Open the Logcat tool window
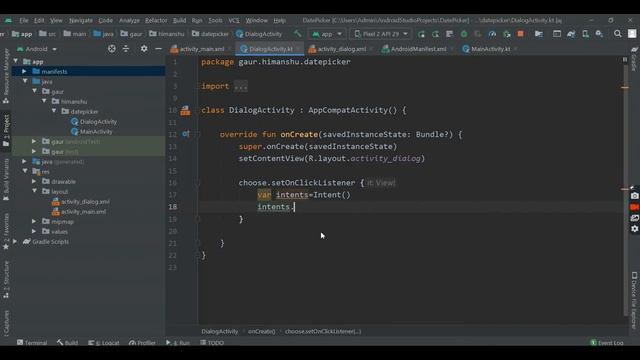Viewport: 640px width, 360px height. (104, 342)
